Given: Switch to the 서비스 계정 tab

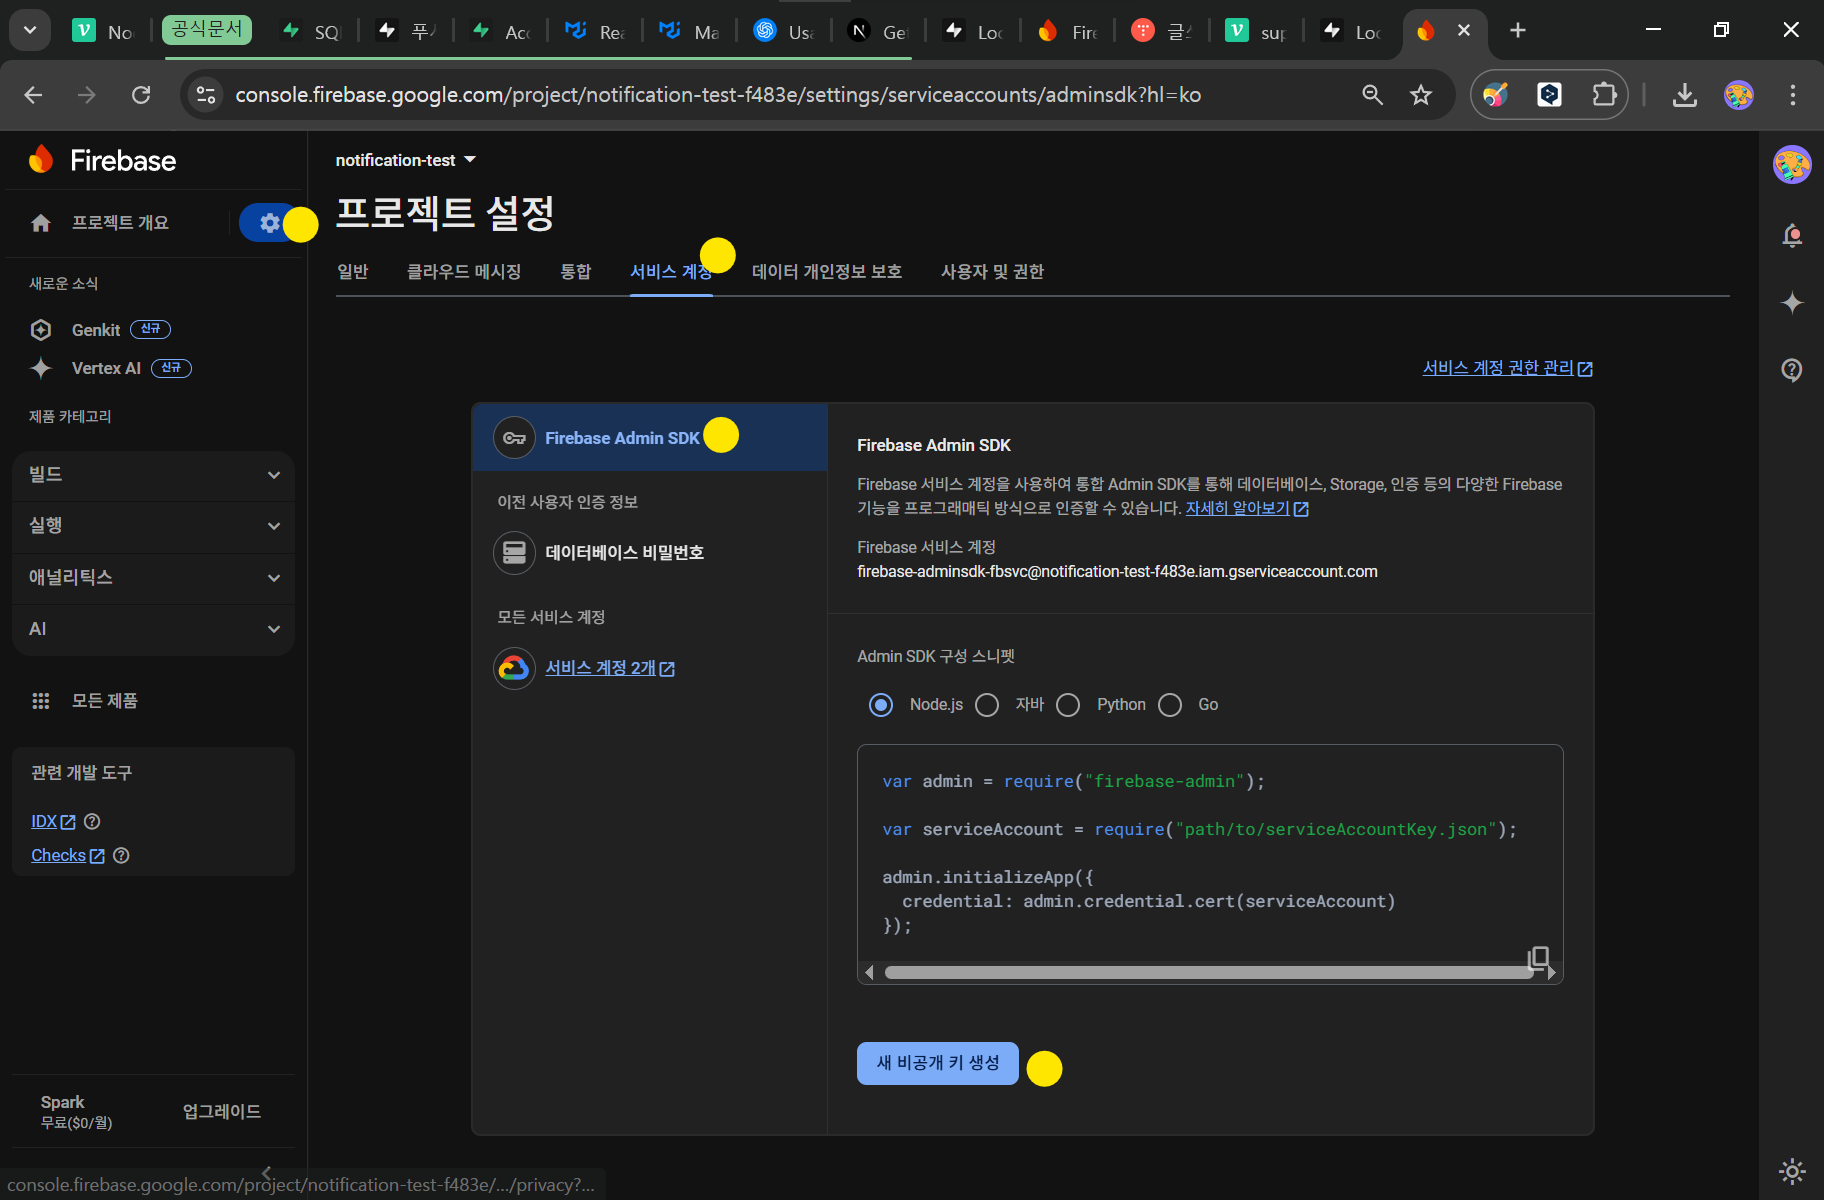Looking at the screenshot, I should pyautogui.click(x=671, y=272).
